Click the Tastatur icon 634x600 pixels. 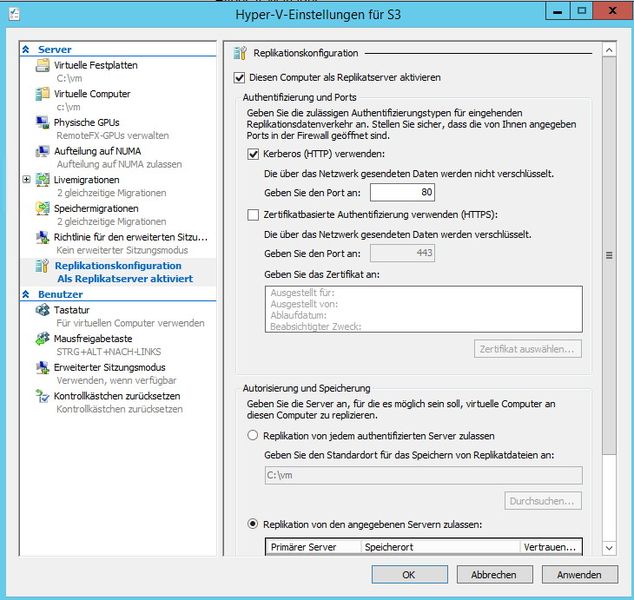tap(42, 310)
